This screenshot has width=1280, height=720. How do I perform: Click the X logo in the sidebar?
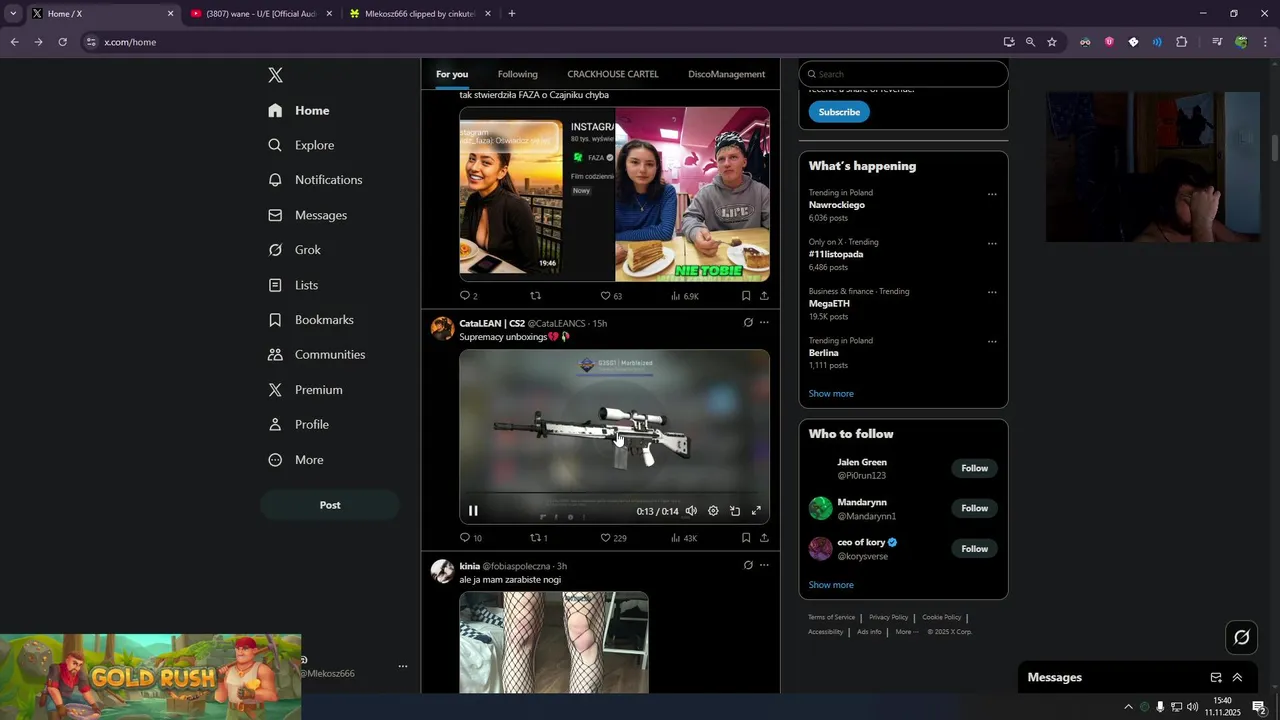pos(275,75)
